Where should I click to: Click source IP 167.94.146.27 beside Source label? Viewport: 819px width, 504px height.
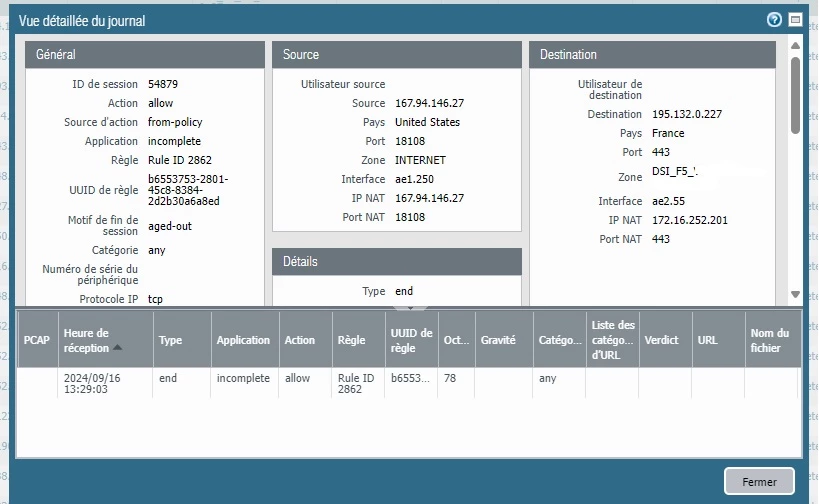coord(429,103)
